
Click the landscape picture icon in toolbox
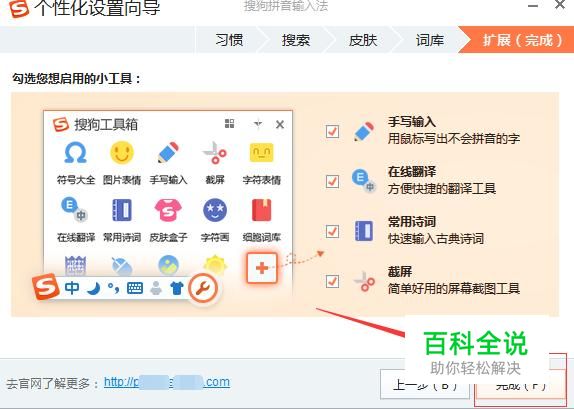pos(168,265)
